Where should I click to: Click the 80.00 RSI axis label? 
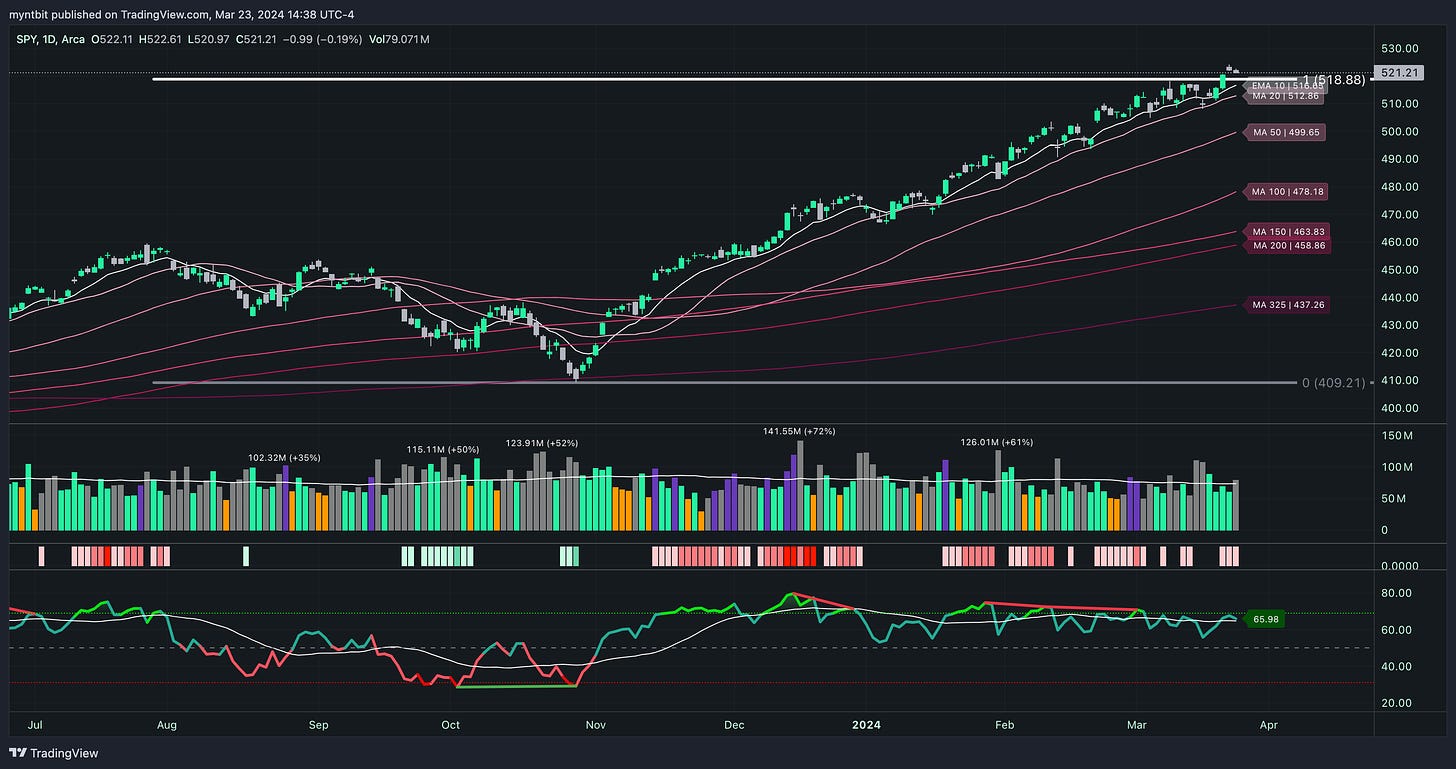pos(1398,593)
